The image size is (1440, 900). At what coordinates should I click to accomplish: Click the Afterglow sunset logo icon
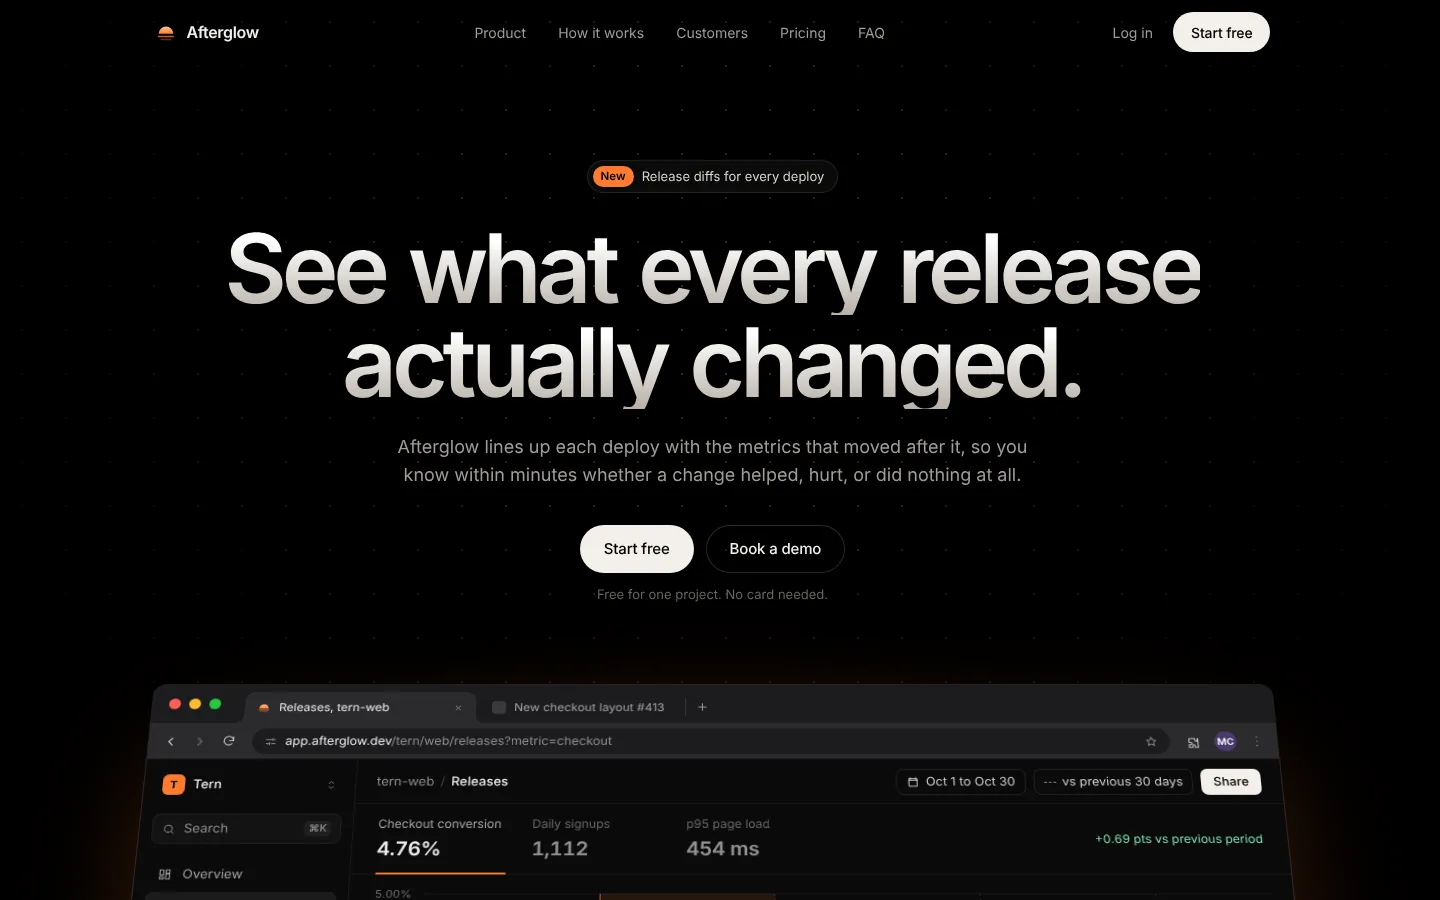166,33
